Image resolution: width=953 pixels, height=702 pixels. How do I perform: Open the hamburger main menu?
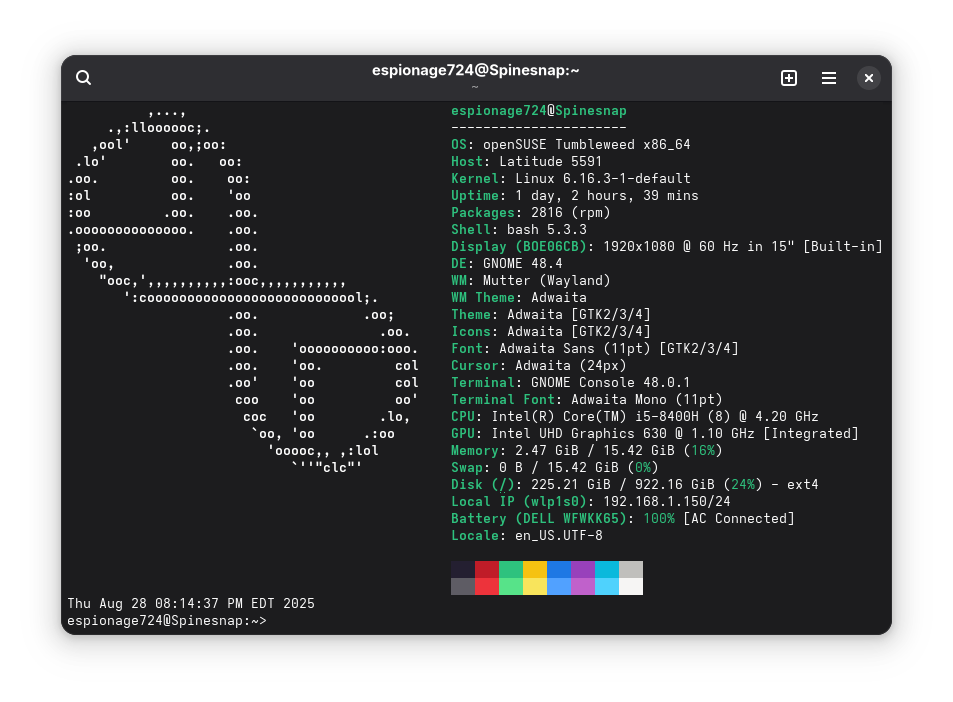pyautogui.click(x=829, y=78)
